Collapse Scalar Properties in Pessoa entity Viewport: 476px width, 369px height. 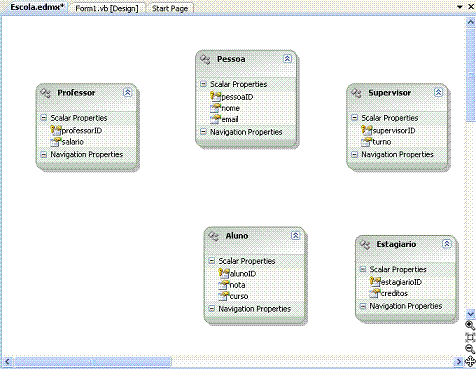click(203, 84)
